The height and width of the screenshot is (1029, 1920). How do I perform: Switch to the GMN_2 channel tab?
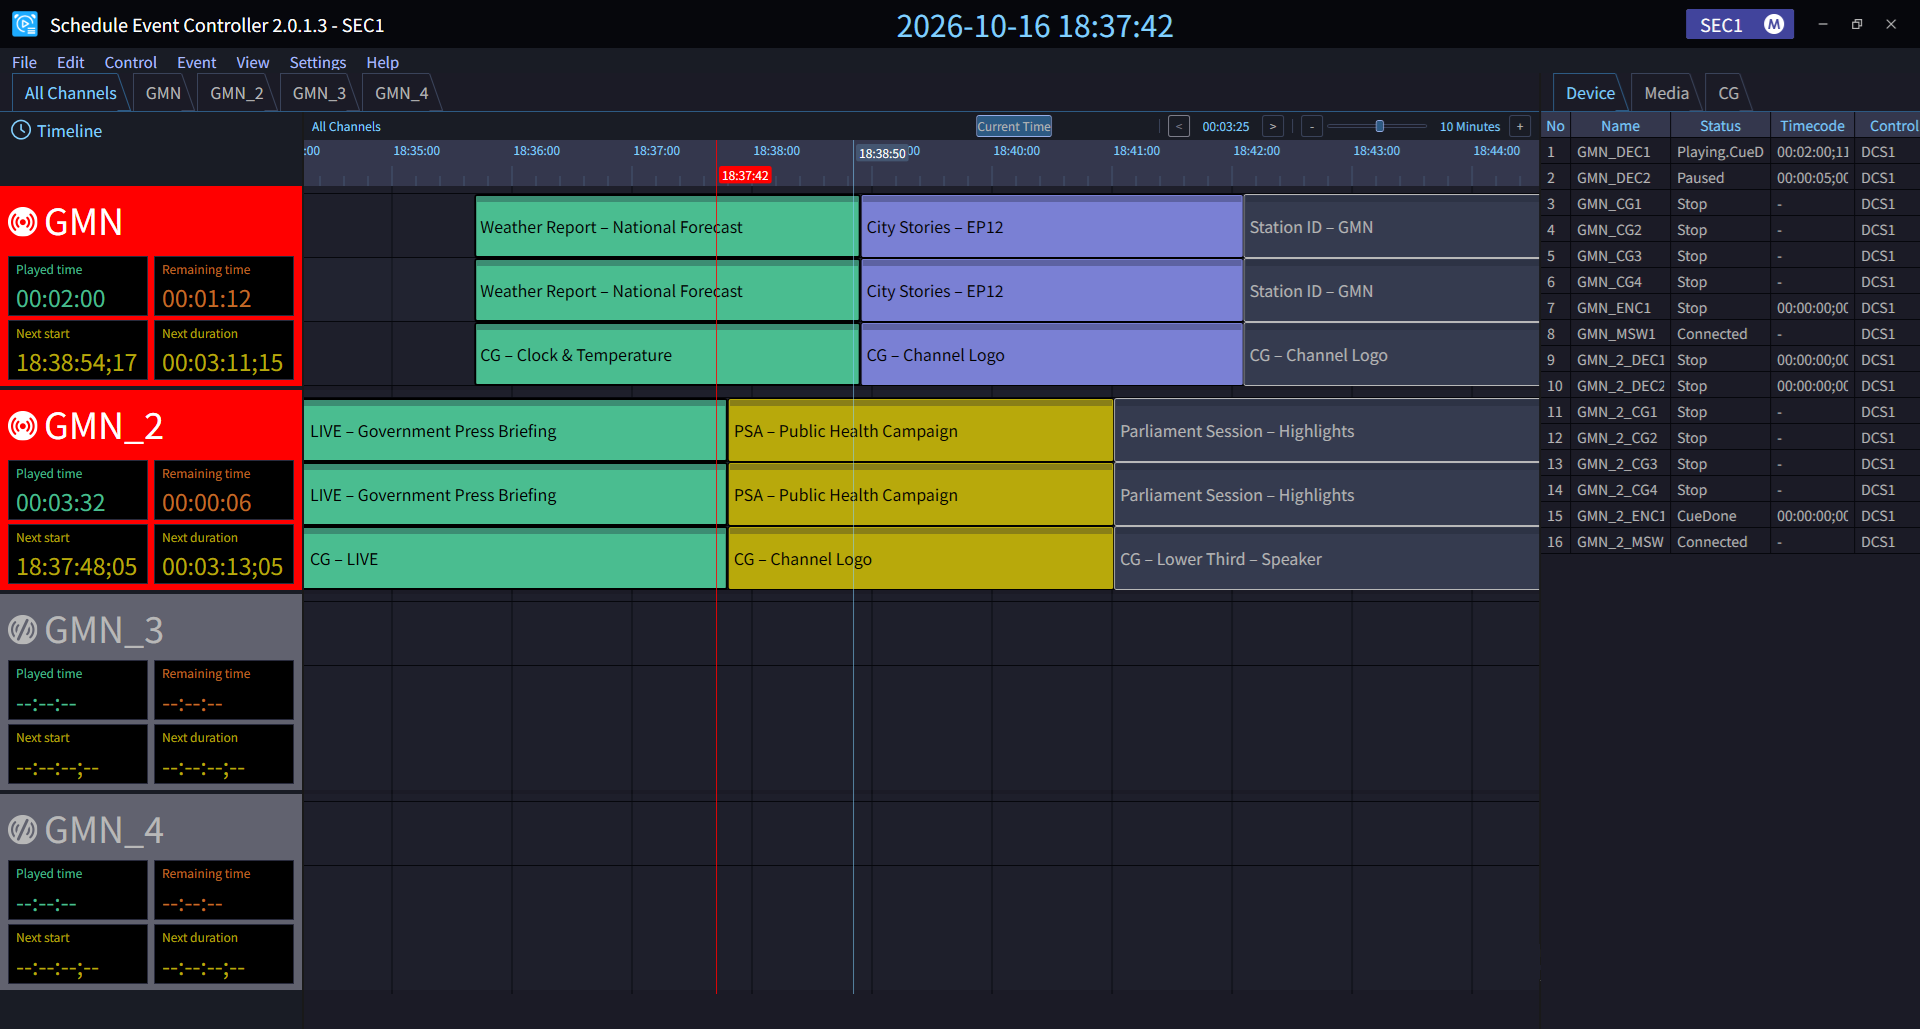pos(237,93)
